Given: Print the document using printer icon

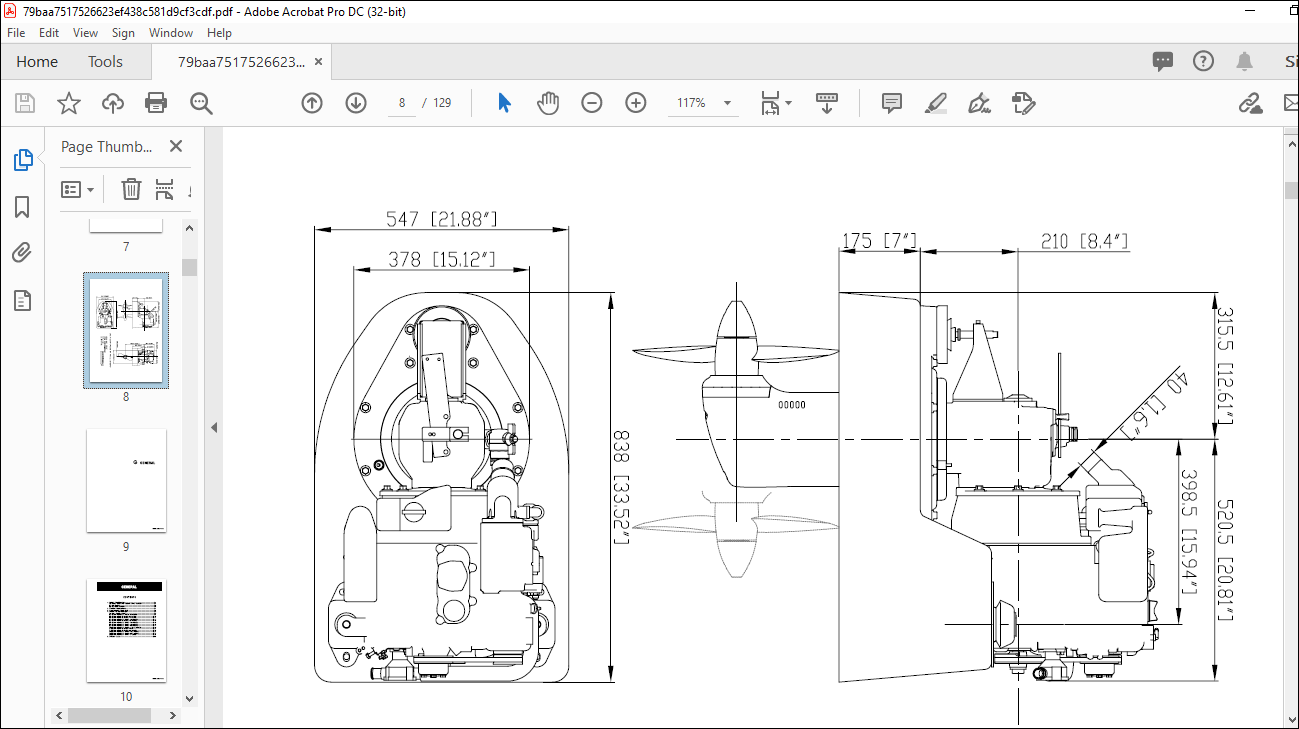Looking at the screenshot, I should tap(156, 103).
